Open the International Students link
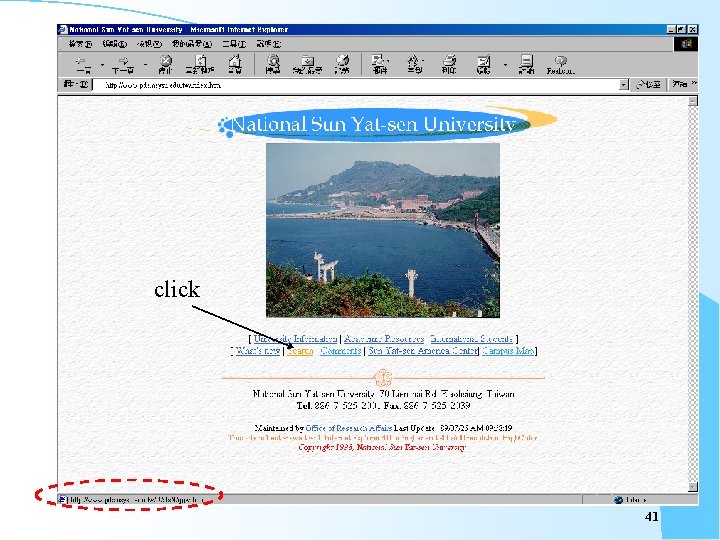Image resolution: width=720 pixels, height=540 pixels. pos(472,339)
